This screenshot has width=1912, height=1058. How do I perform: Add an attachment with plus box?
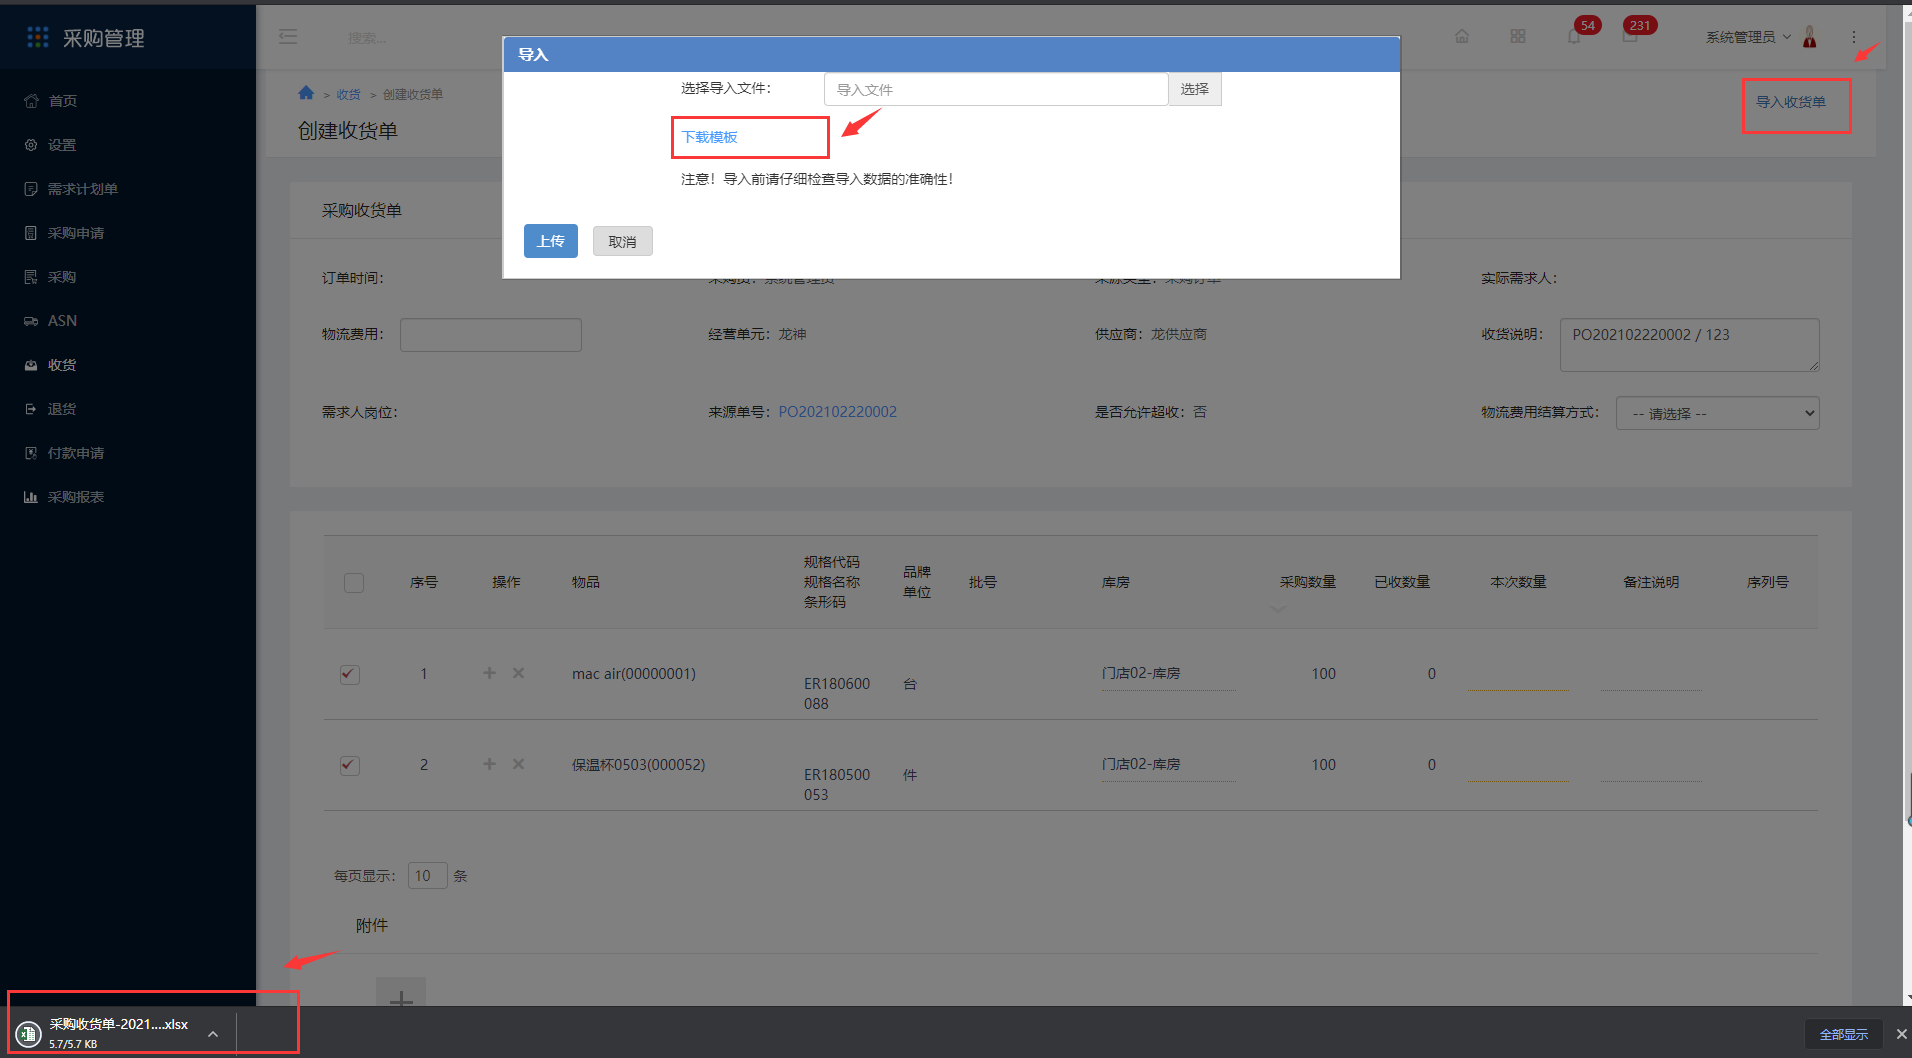(x=401, y=993)
